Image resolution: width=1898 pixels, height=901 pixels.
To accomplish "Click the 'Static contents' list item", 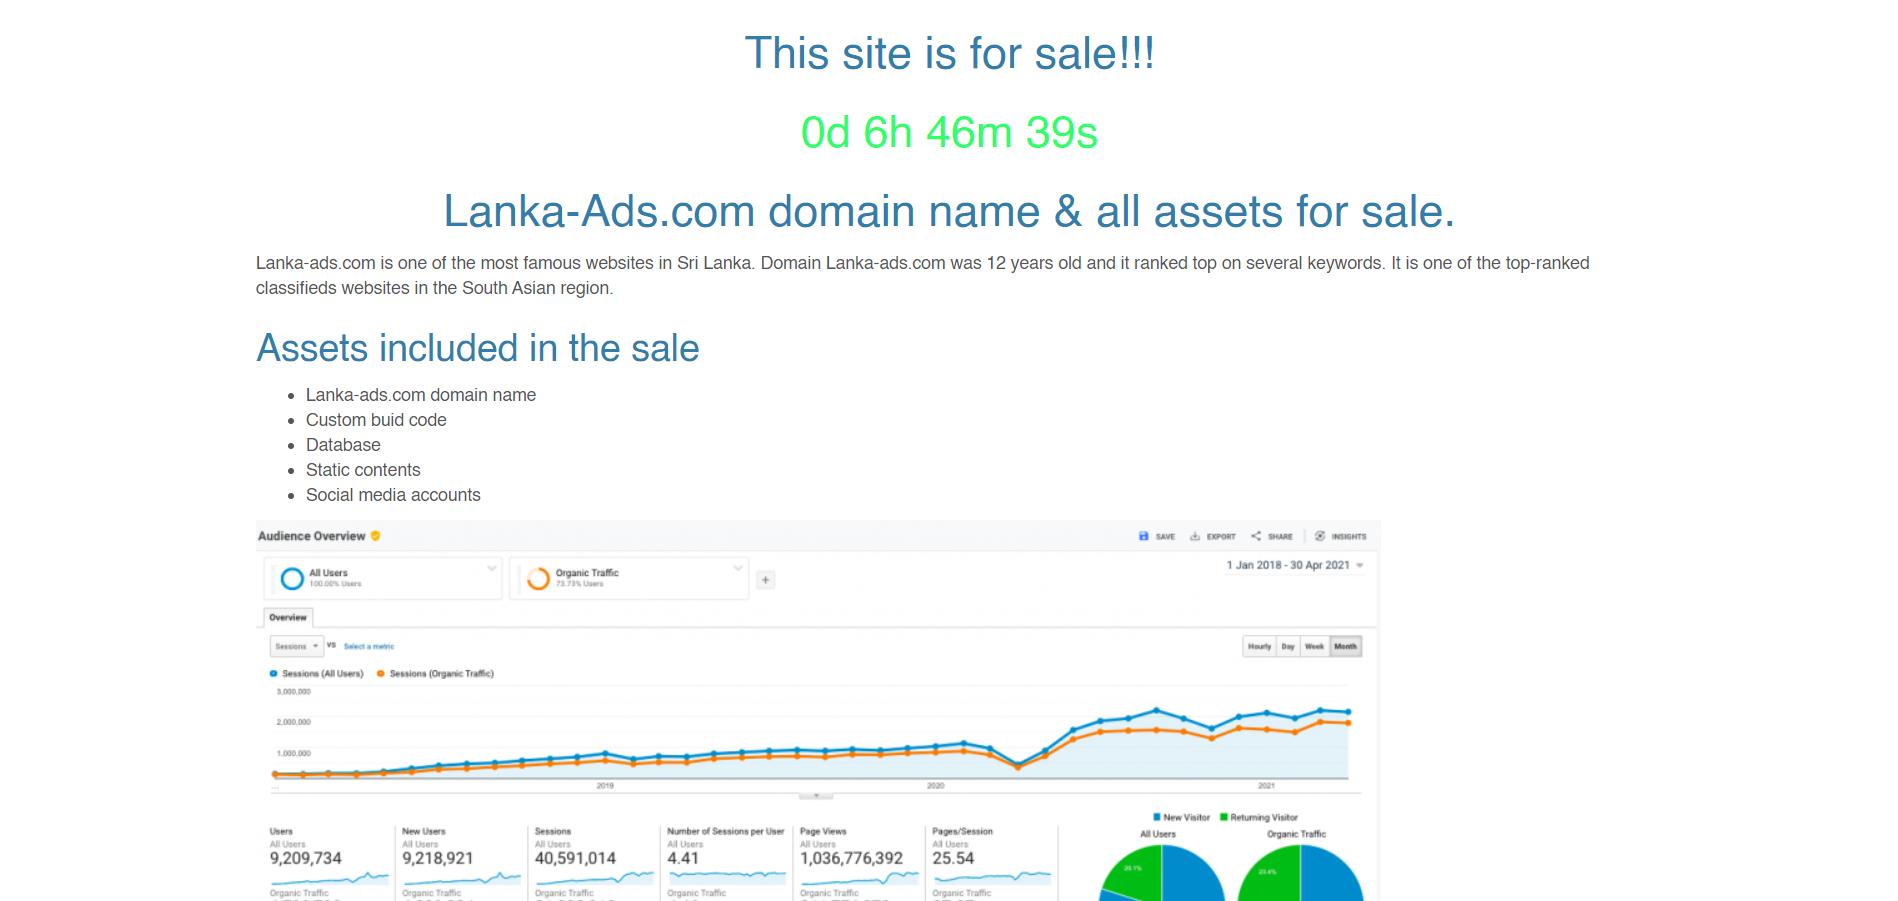I will pyautogui.click(x=363, y=470).
